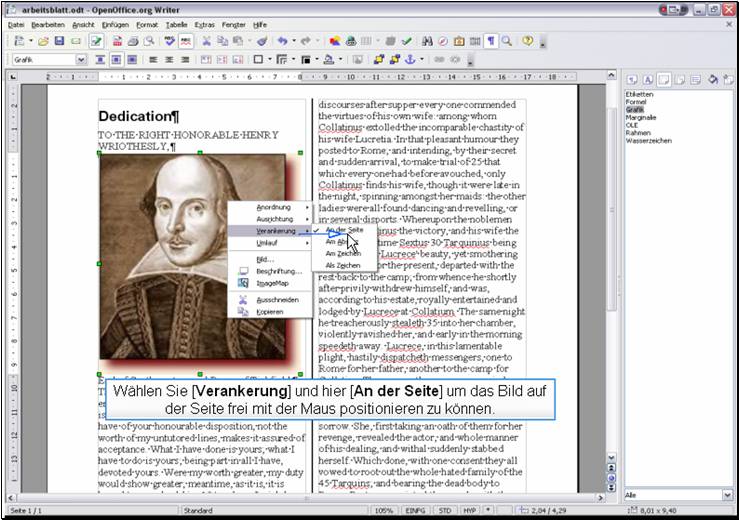Image resolution: width=739 pixels, height=520 pixels.
Task: Click the anchor icon in the image toolbar
Action: coord(410,60)
